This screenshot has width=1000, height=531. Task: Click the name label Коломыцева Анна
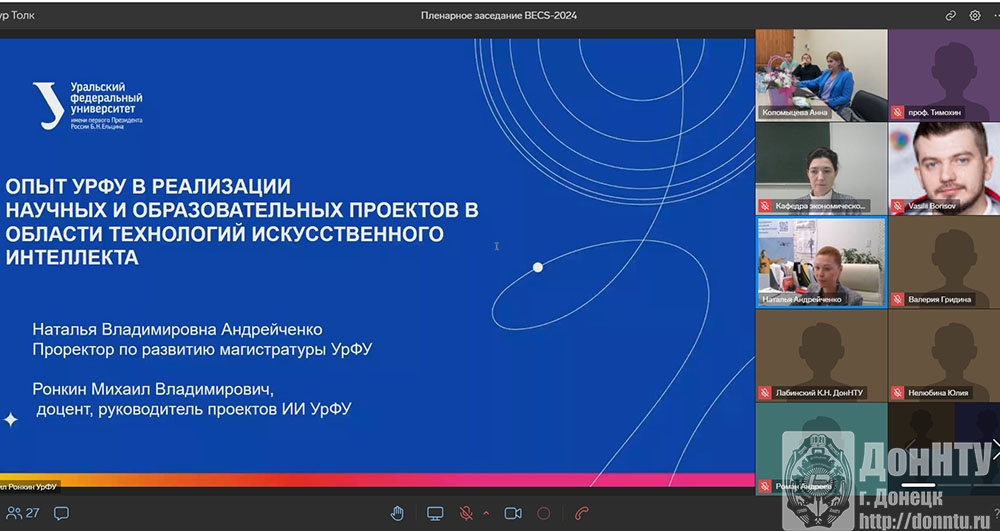[795, 113]
